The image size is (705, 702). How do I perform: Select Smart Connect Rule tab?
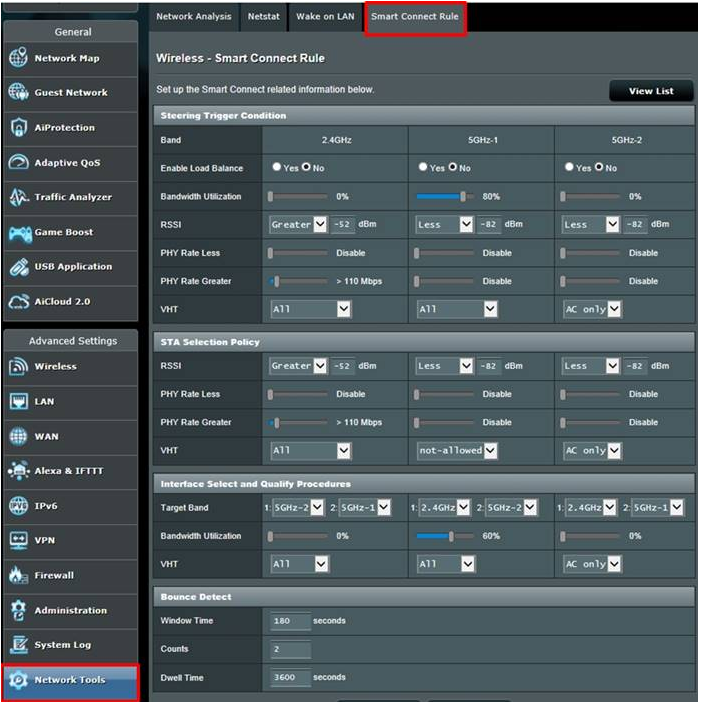pyautogui.click(x=415, y=17)
